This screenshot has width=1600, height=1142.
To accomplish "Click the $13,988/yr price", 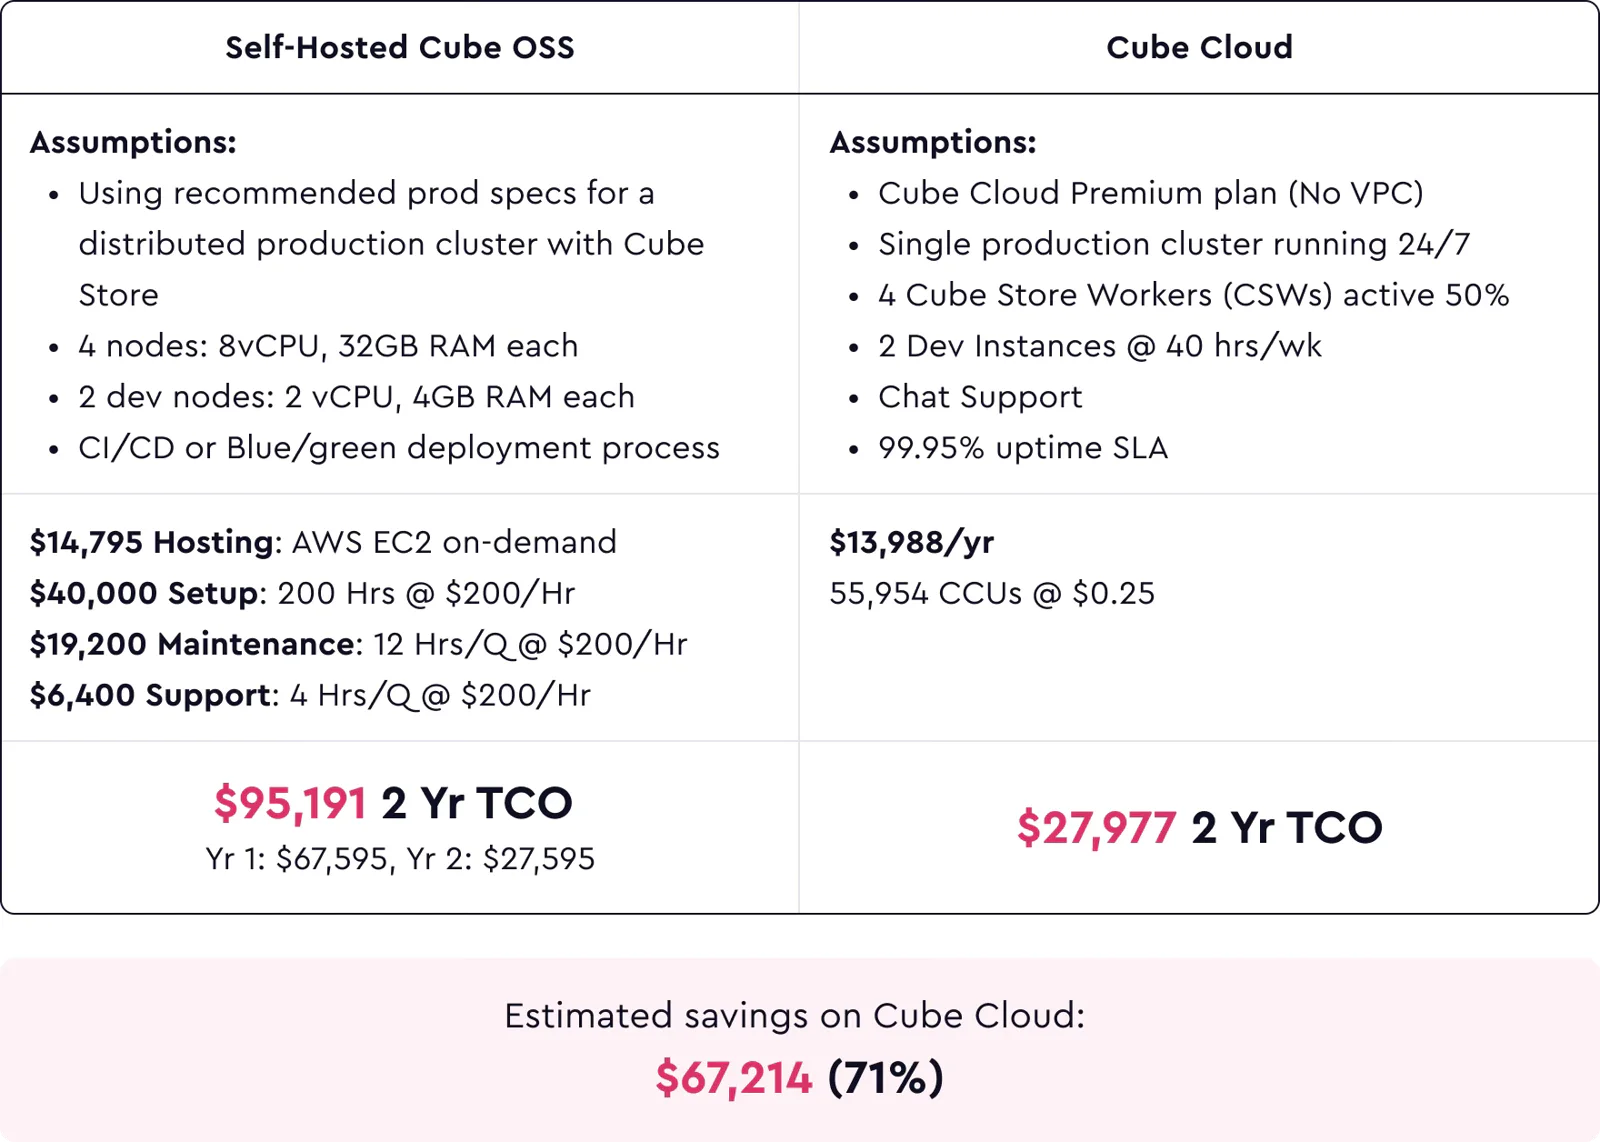I will [912, 542].
